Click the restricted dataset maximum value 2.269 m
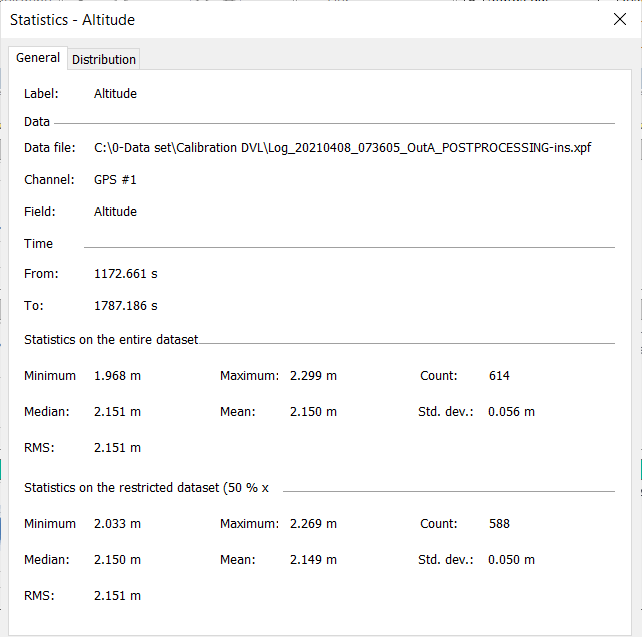Image resolution: width=642 pixels, height=637 pixels. point(313,524)
